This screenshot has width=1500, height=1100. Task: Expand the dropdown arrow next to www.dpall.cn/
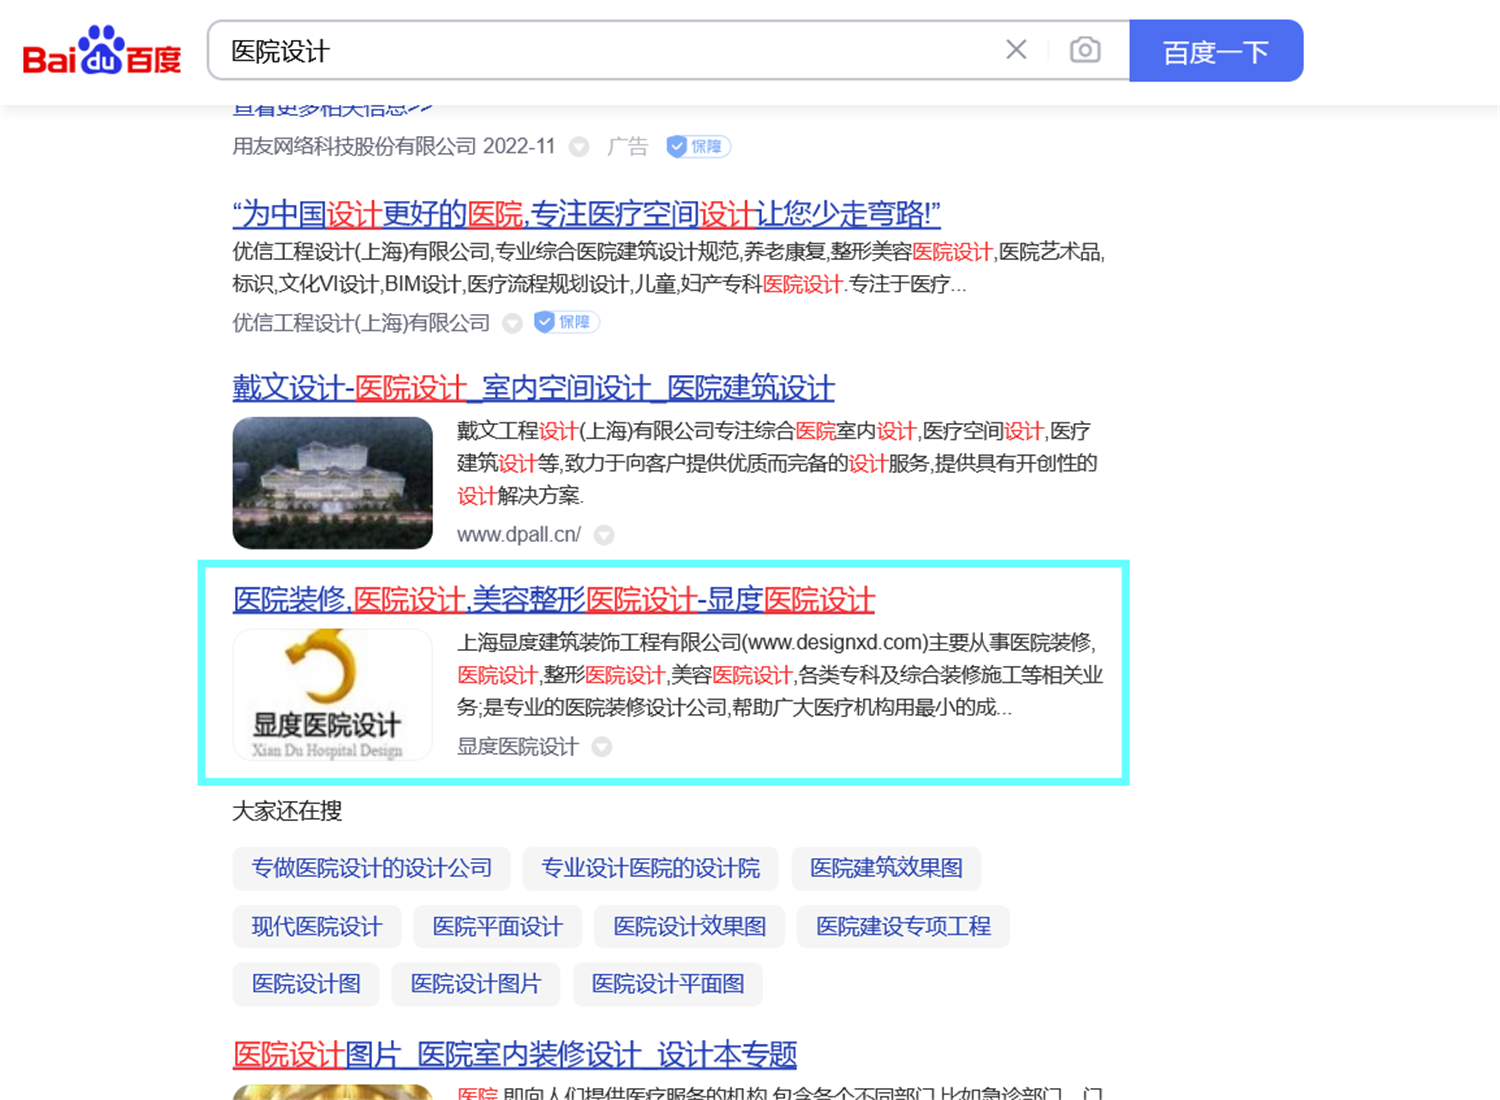[x=604, y=535]
